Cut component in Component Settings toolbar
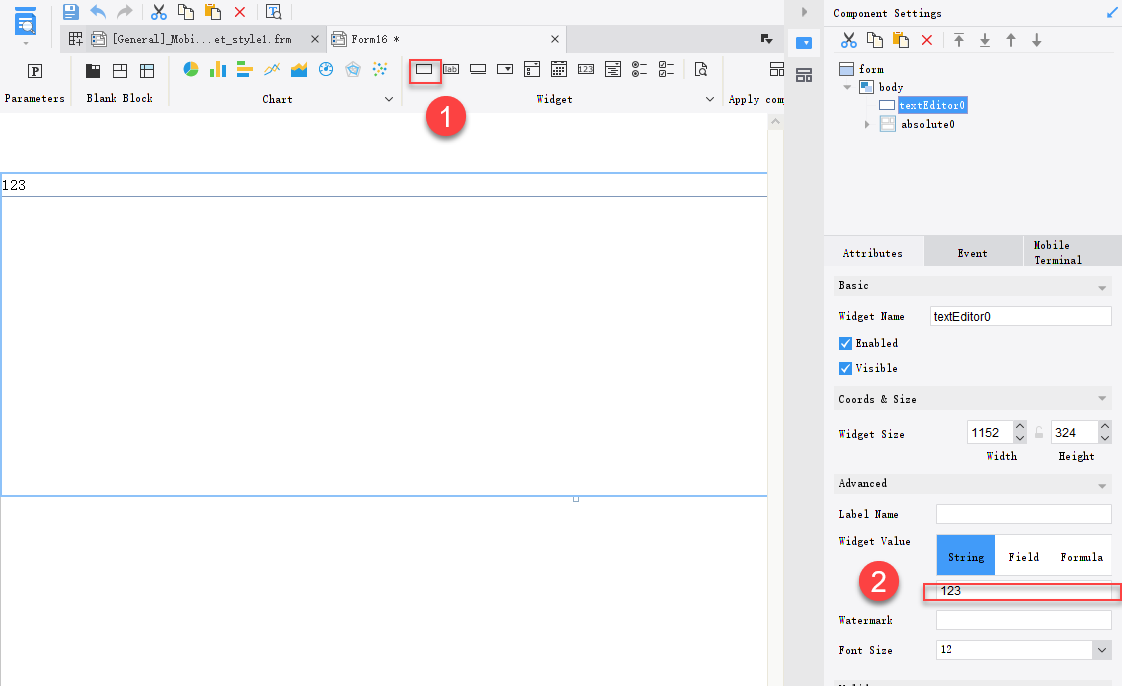The image size is (1122, 686). click(849, 40)
